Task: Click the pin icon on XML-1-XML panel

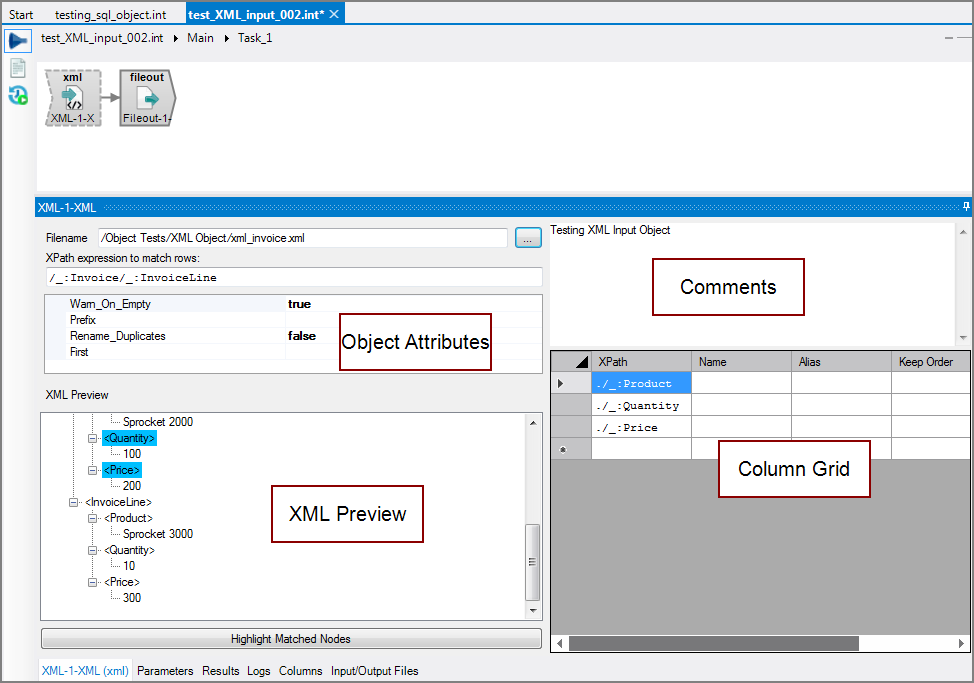Action: tap(966, 207)
